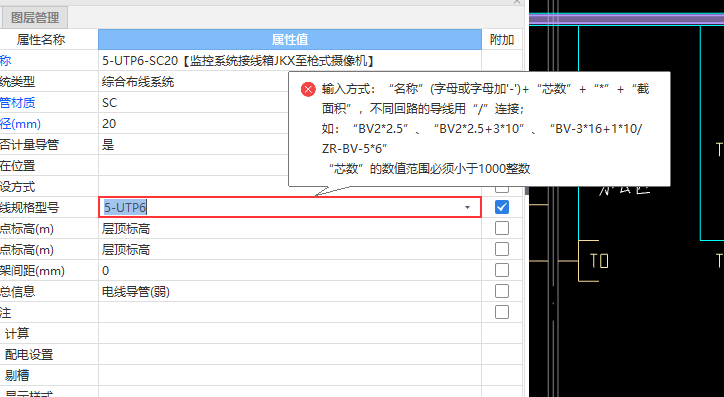Expand the 剔槽 property group
The image size is (724, 397).
[17, 375]
